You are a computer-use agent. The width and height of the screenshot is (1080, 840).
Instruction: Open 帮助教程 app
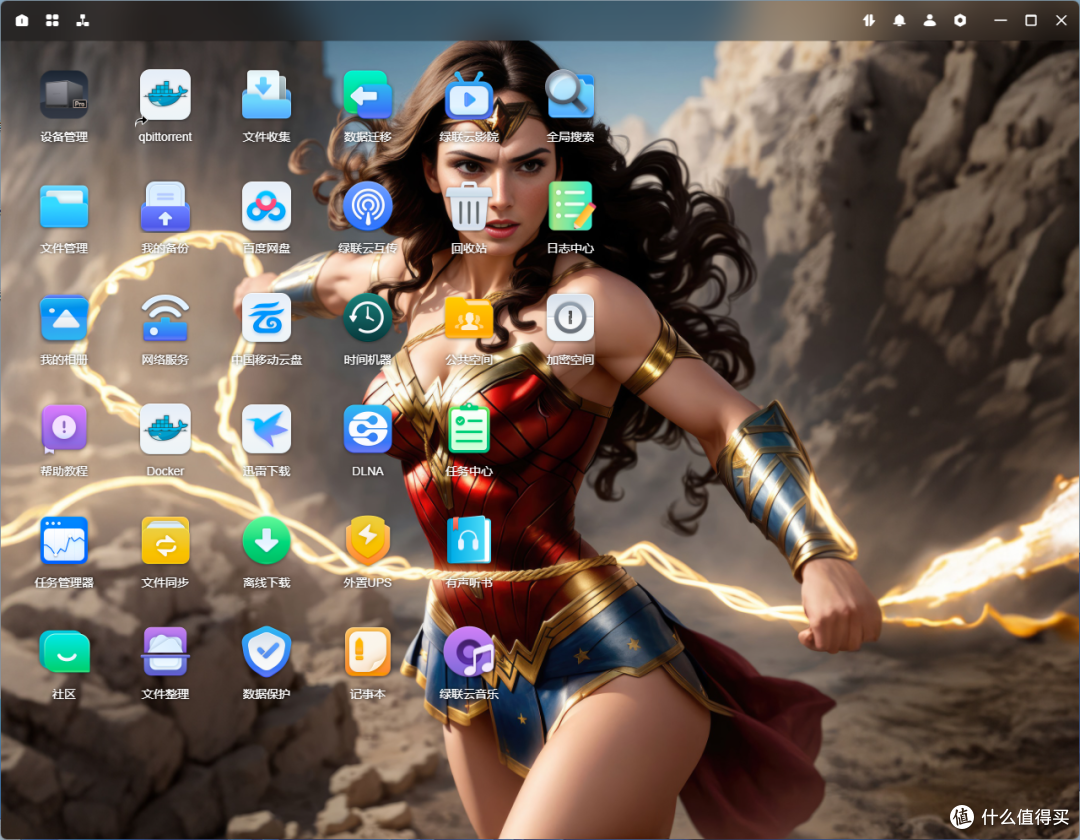[x=64, y=430]
